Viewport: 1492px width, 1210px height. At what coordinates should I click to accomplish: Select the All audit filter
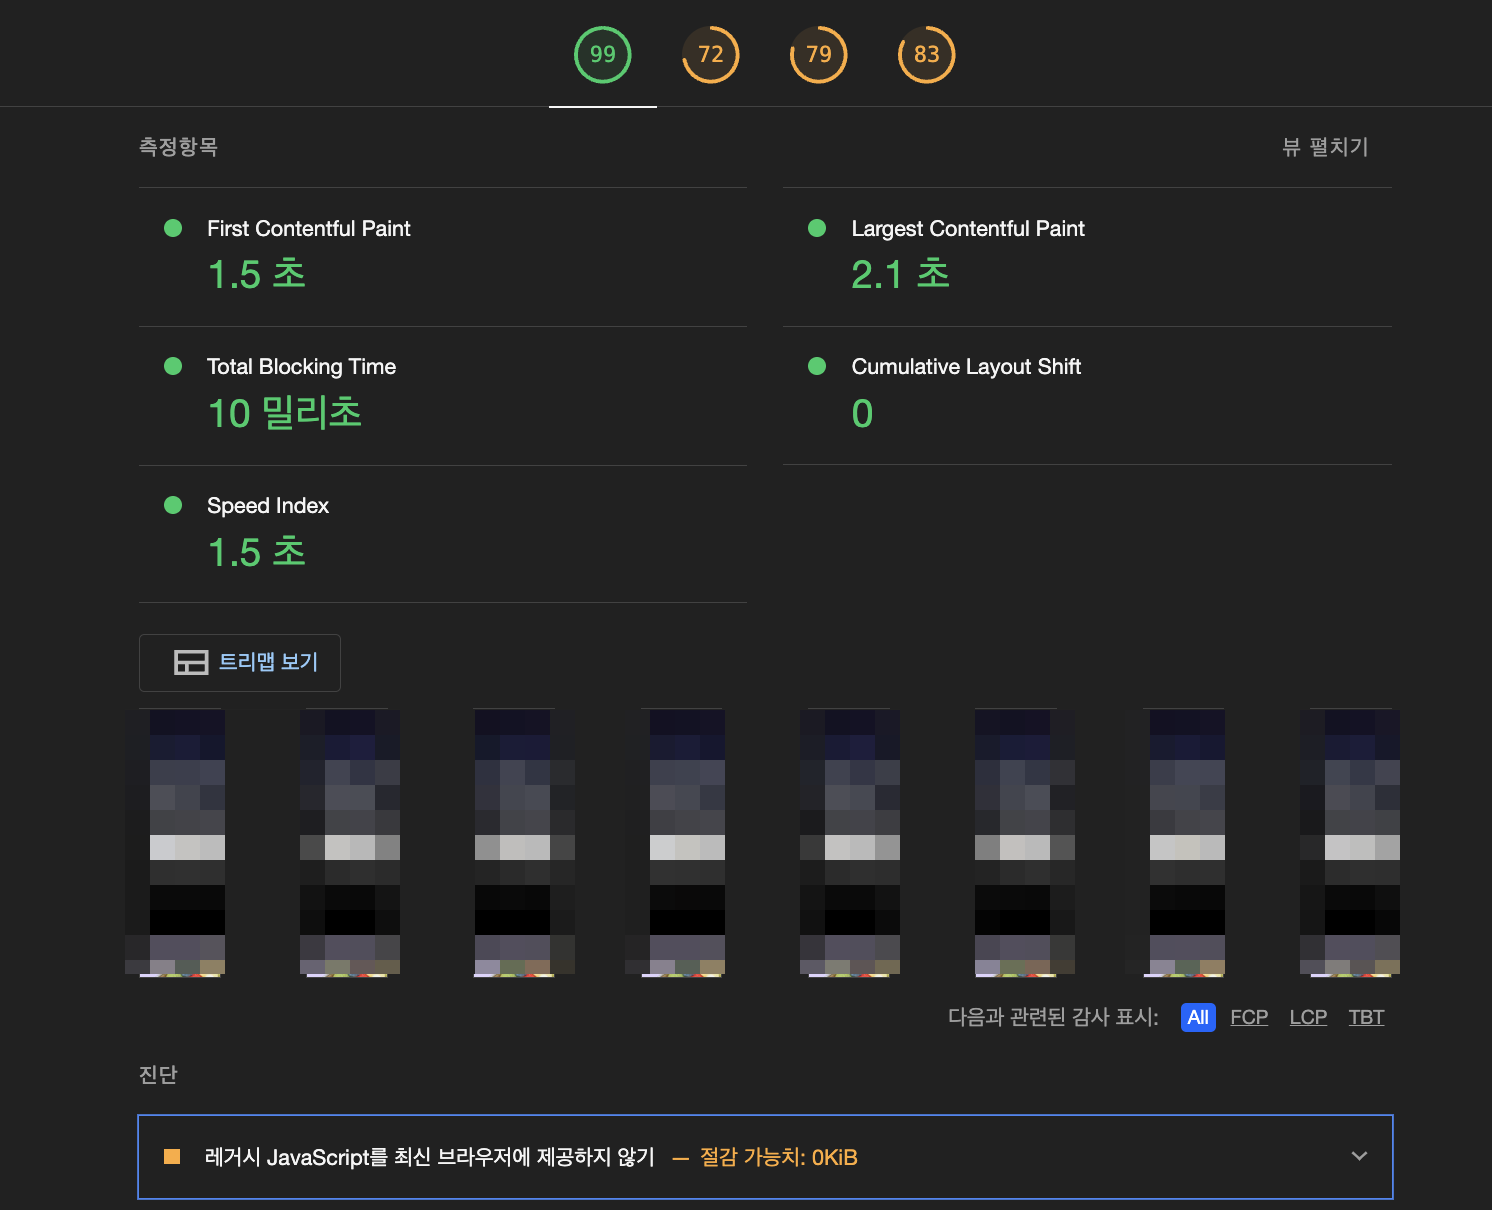1197,1017
